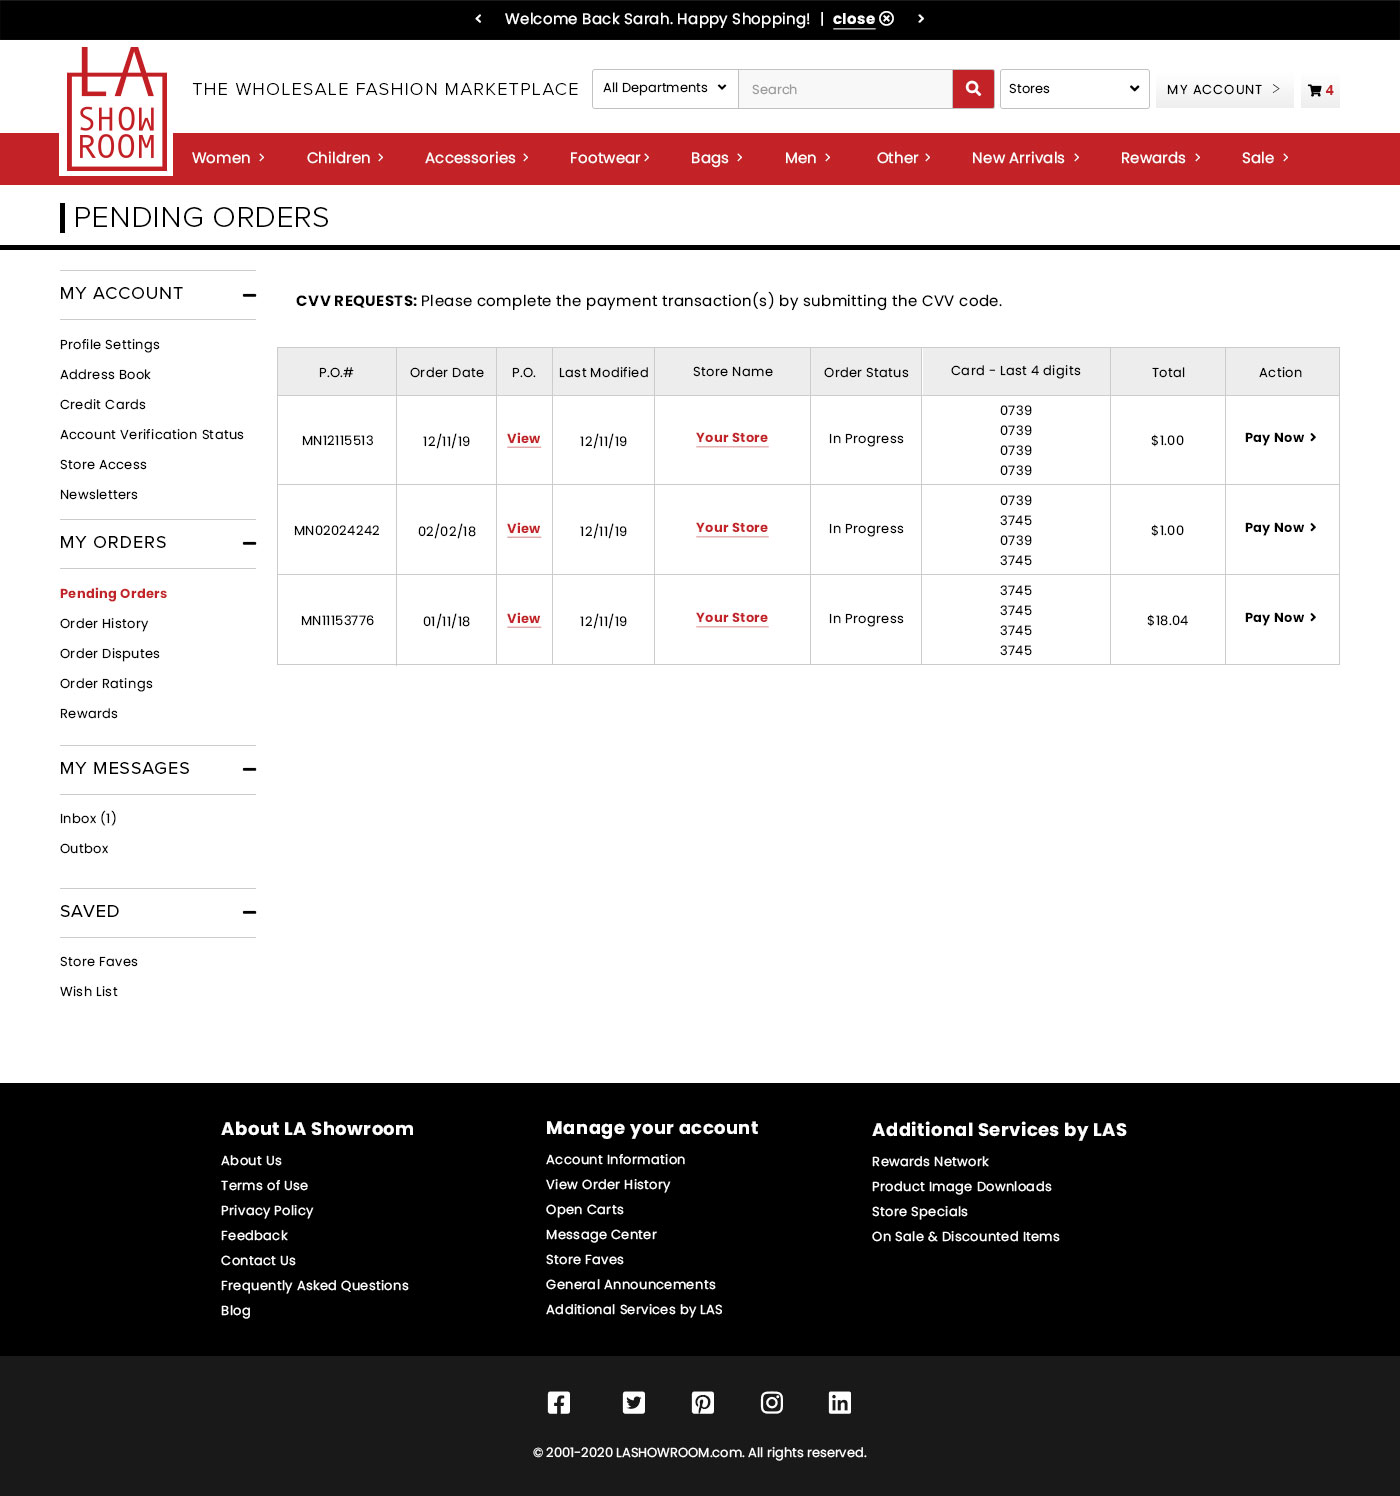Open the Pinterest icon in footer

click(703, 1402)
